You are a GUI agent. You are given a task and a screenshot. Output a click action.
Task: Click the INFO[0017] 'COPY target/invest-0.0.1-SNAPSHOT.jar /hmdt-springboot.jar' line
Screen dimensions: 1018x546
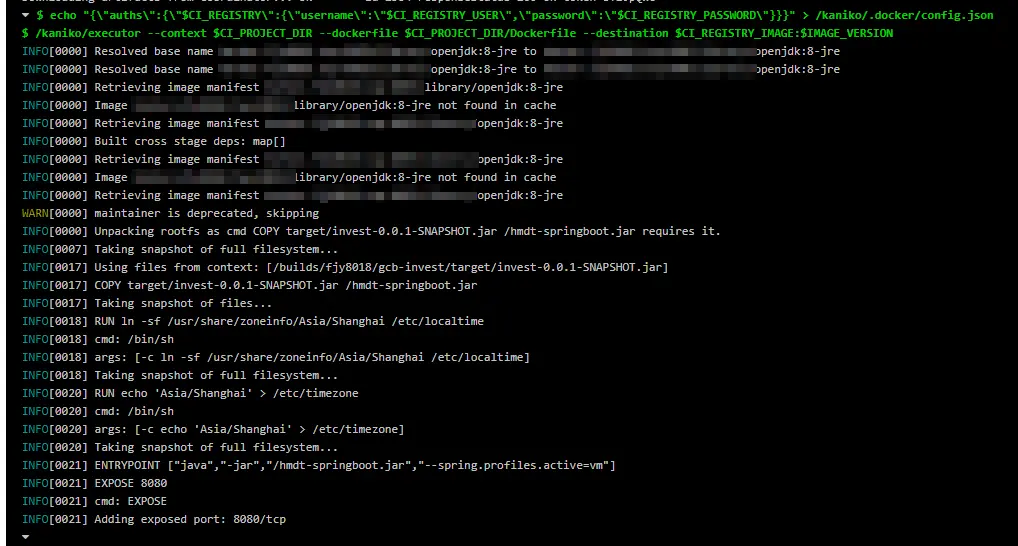249,285
